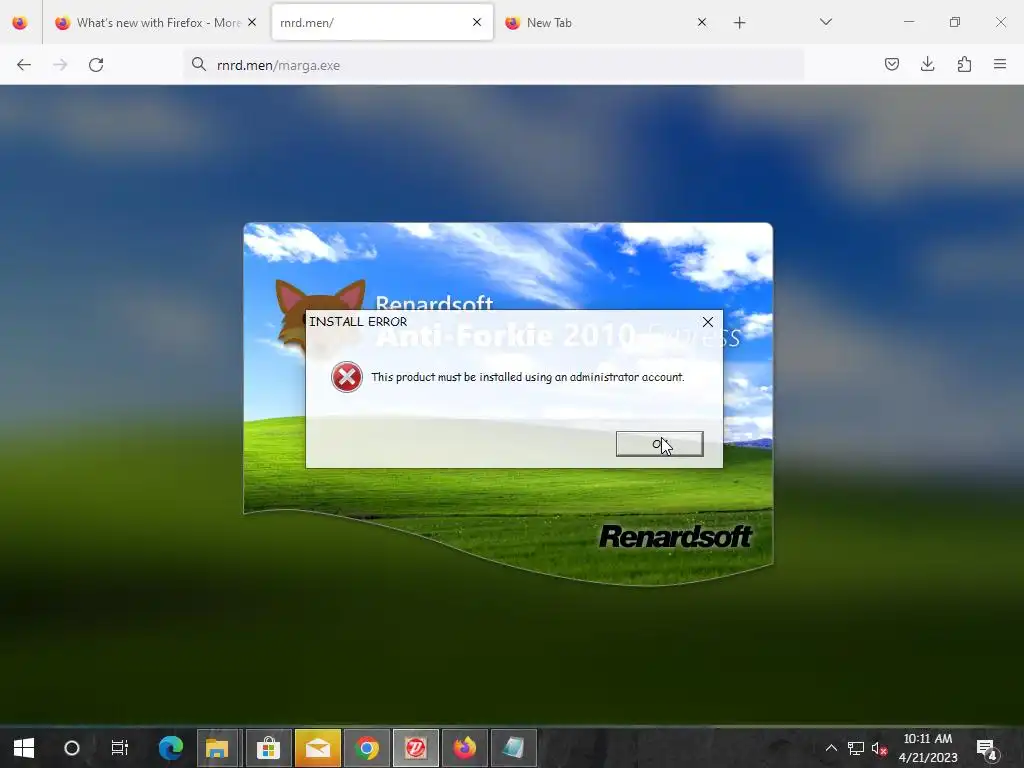This screenshot has width=1024, height=768.
Task: Switch to Firefox on the taskbar
Action: (464, 748)
